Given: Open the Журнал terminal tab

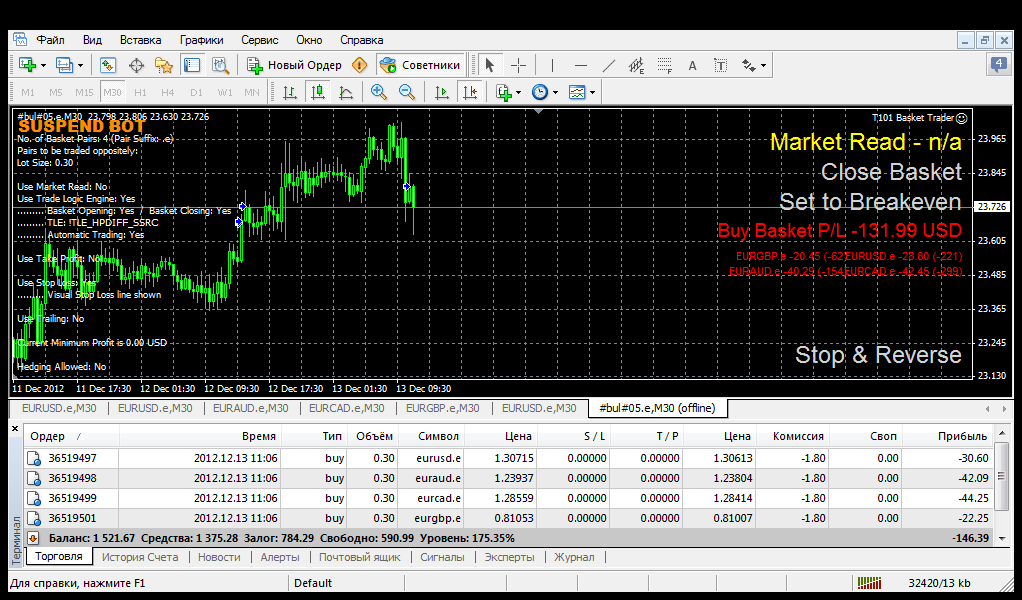Looking at the screenshot, I should 574,557.
